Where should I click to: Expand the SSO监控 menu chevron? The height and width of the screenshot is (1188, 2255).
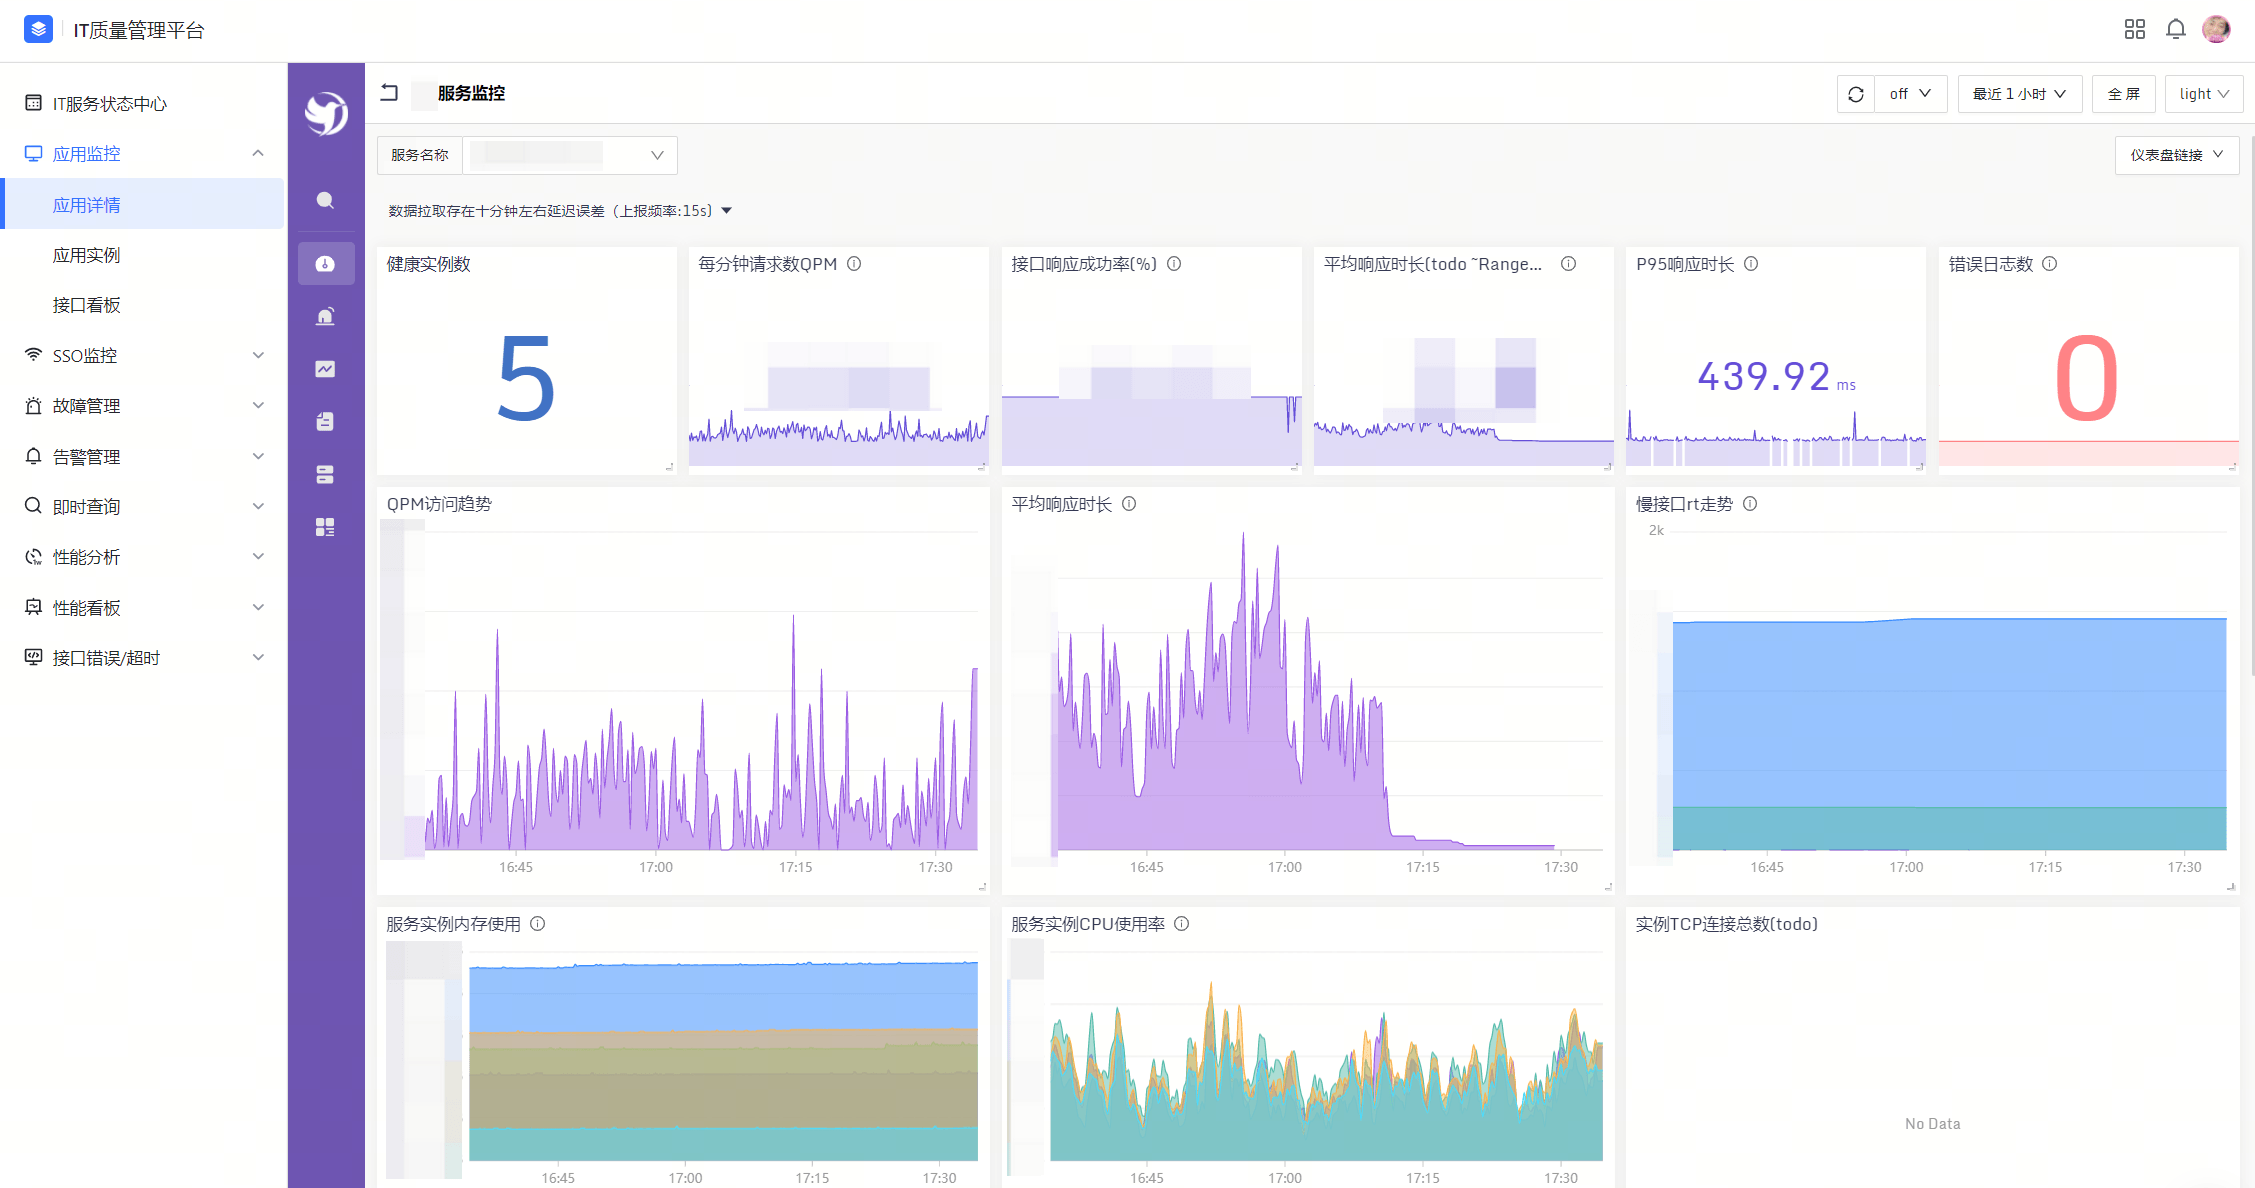click(x=258, y=355)
